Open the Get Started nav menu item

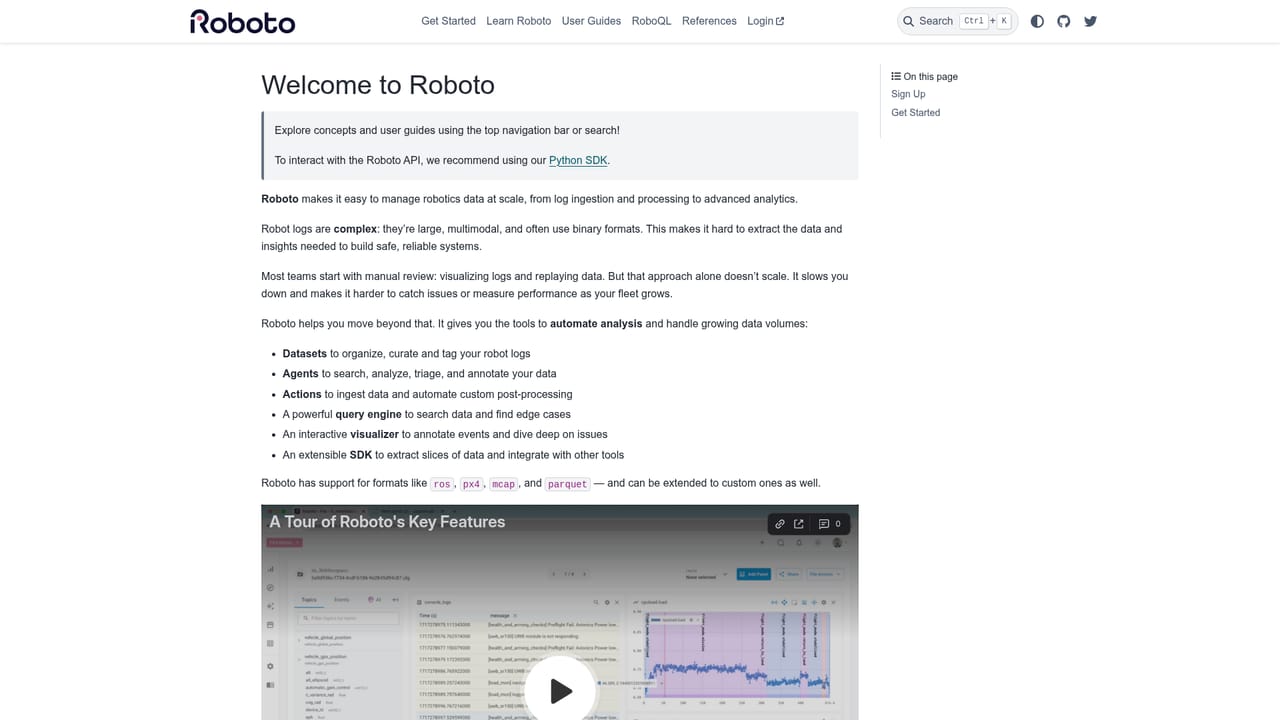pos(448,21)
